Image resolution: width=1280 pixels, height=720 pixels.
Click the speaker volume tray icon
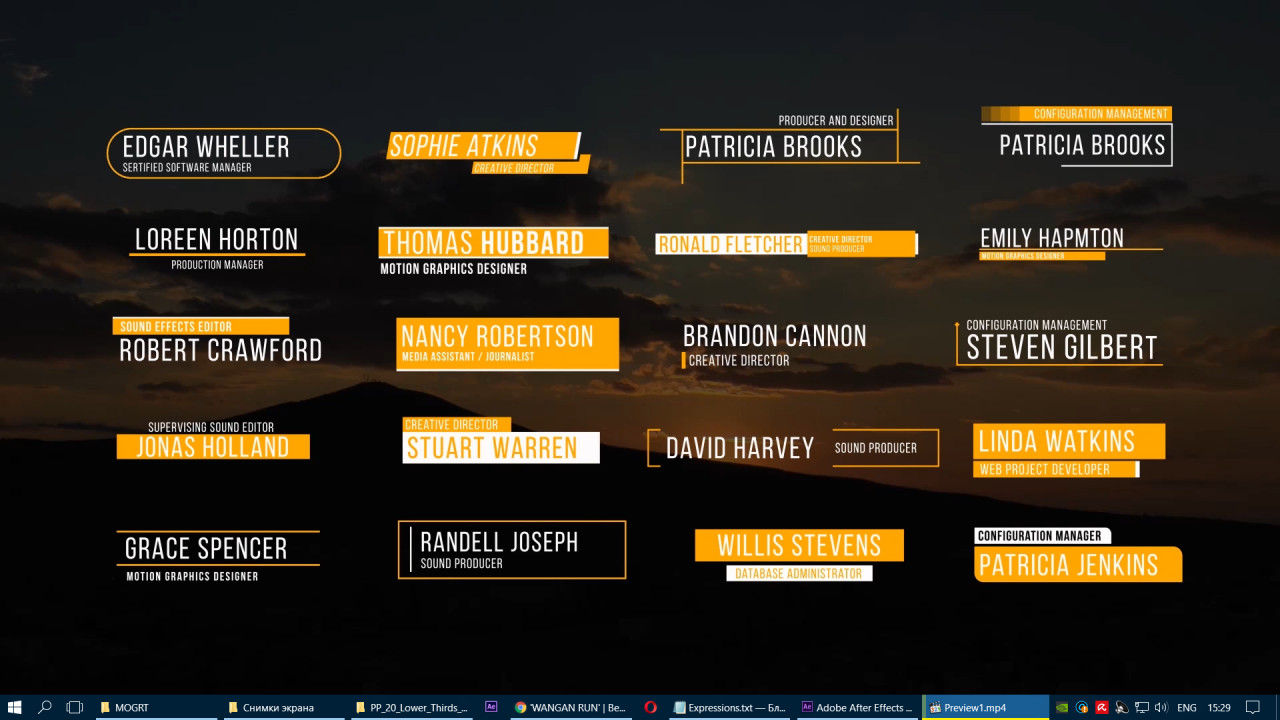coord(1161,707)
